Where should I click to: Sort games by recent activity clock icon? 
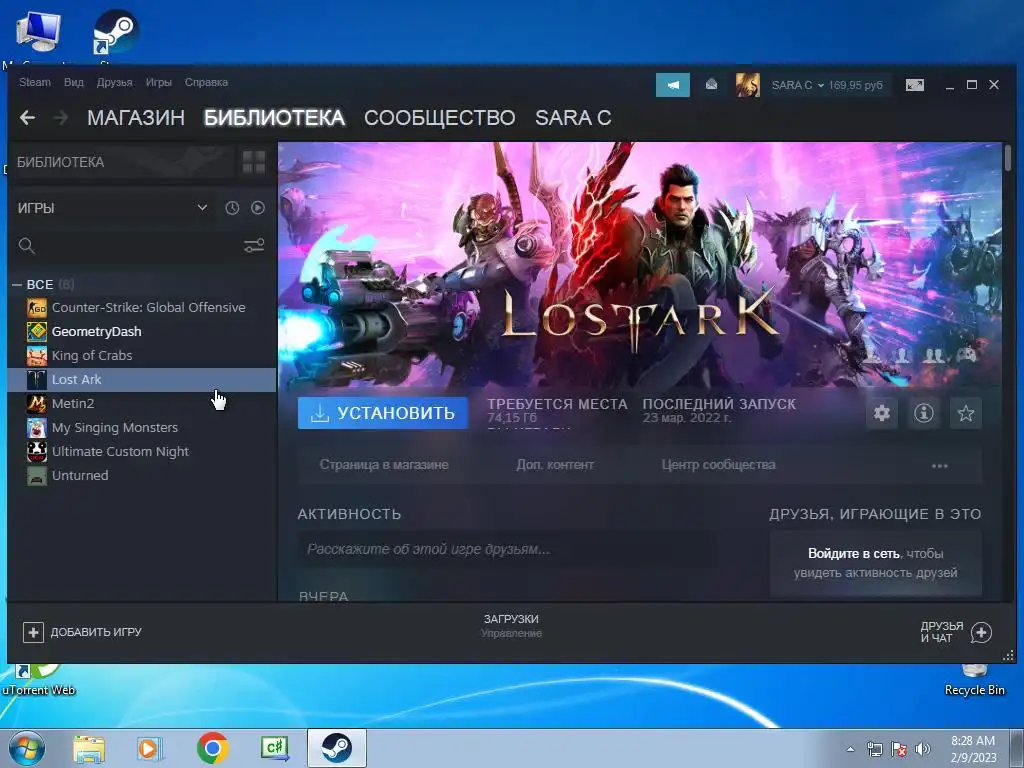[x=232, y=208]
